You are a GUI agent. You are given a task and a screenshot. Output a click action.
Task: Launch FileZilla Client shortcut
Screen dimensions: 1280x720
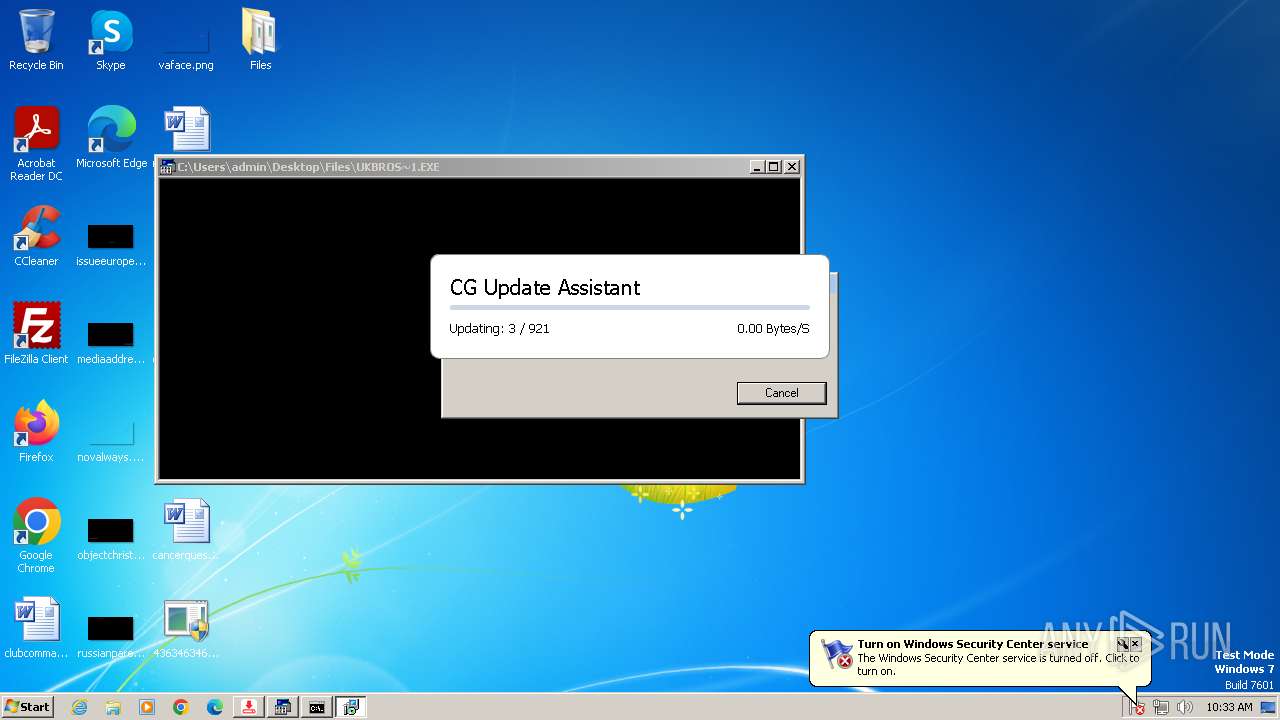(36, 334)
